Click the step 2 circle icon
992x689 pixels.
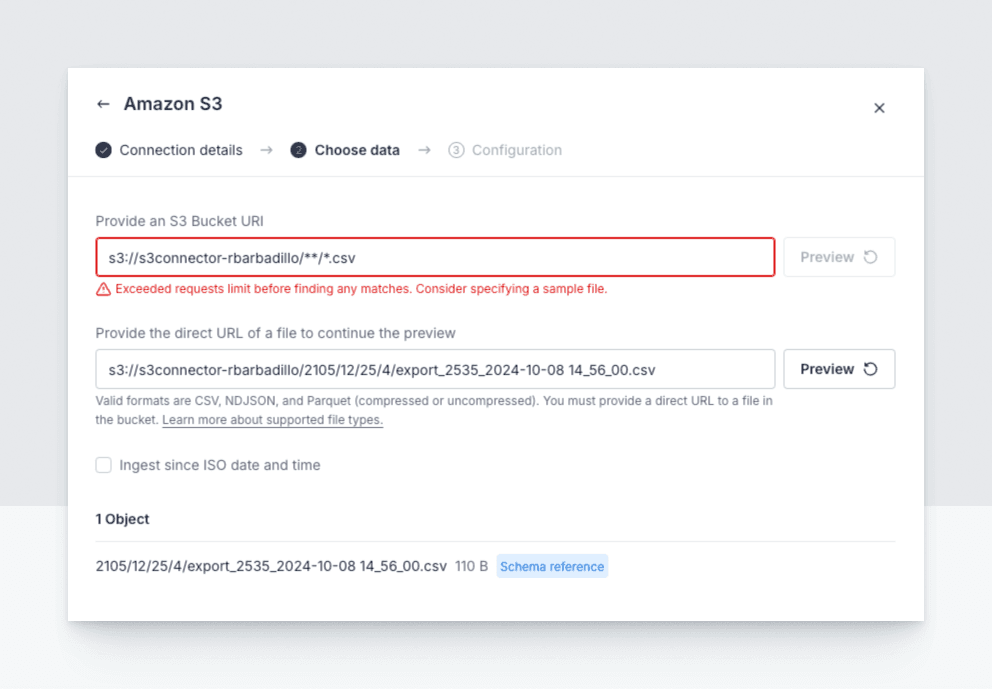pos(298,150)
